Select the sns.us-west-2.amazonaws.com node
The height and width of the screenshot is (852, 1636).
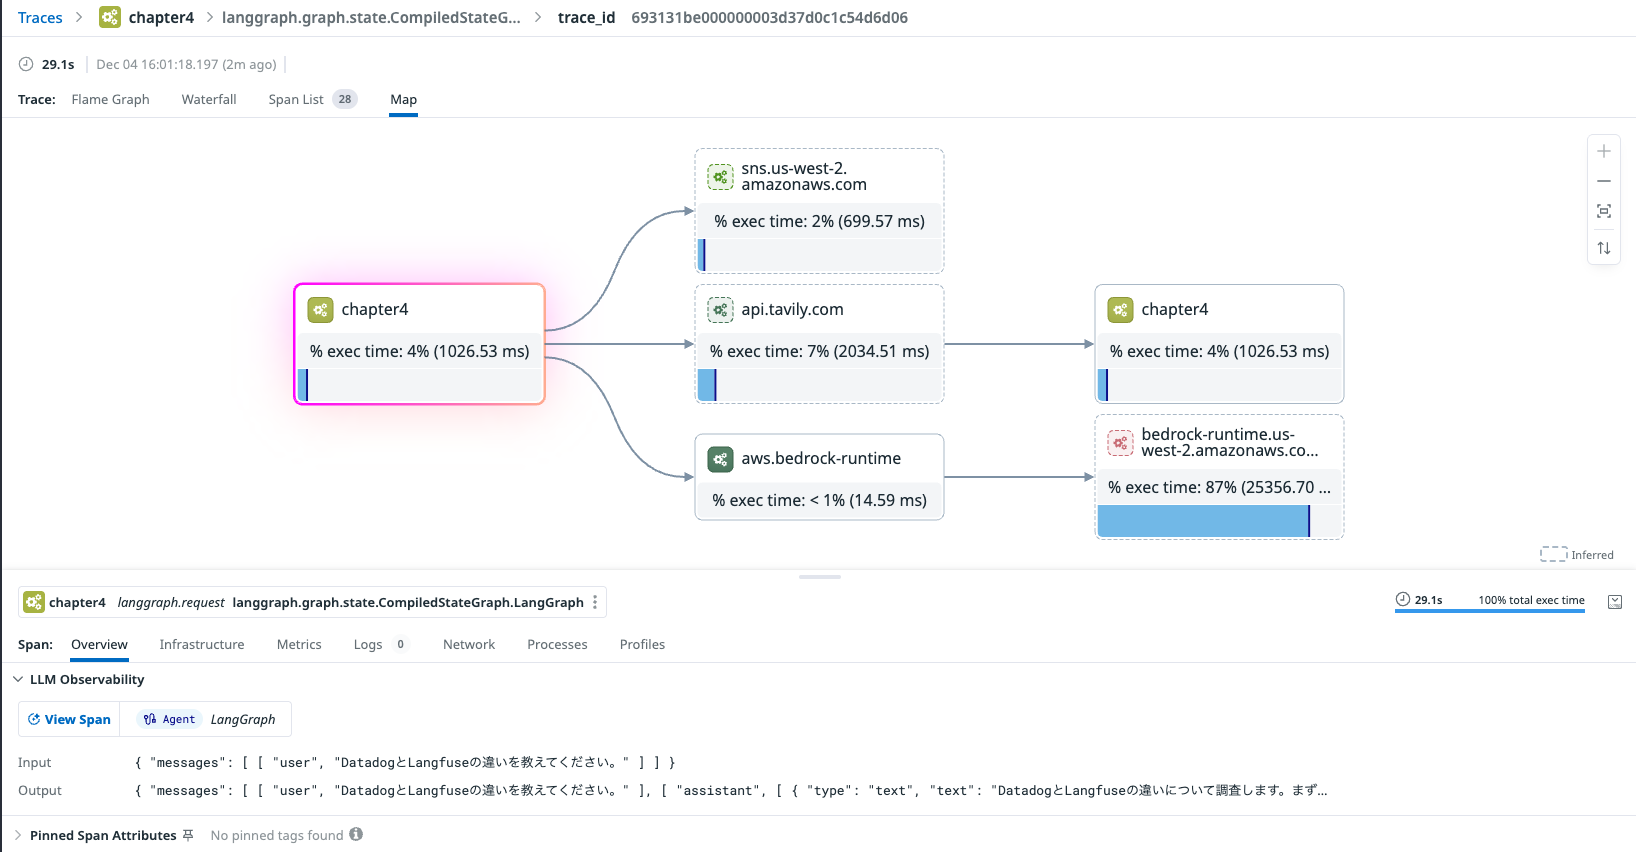(x=820, y=211)
